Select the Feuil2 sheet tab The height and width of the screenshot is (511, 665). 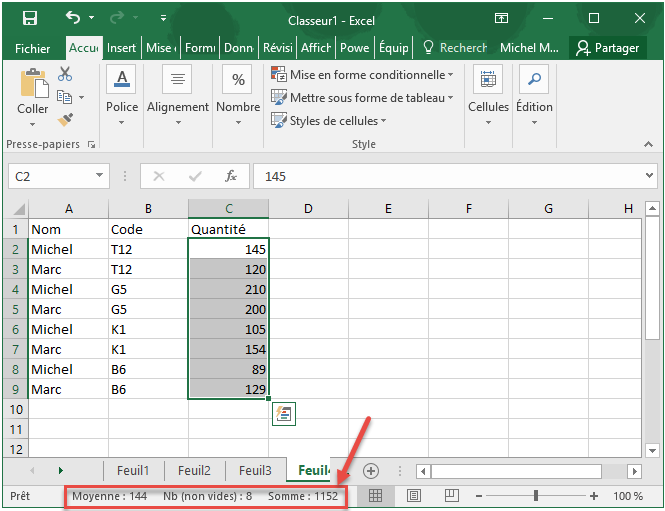194,470
